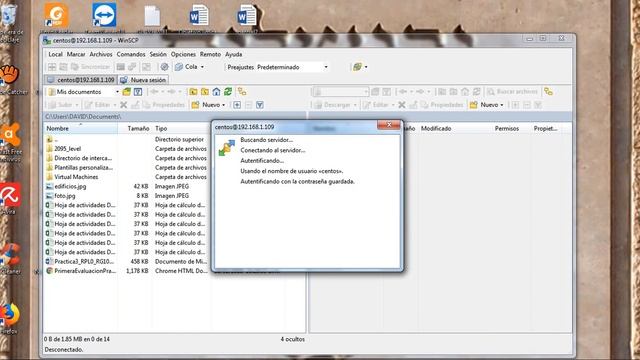The width and height of the screenshot is (640, 360).
Task: Click the remote delete X icon
Action: (402, 105)
